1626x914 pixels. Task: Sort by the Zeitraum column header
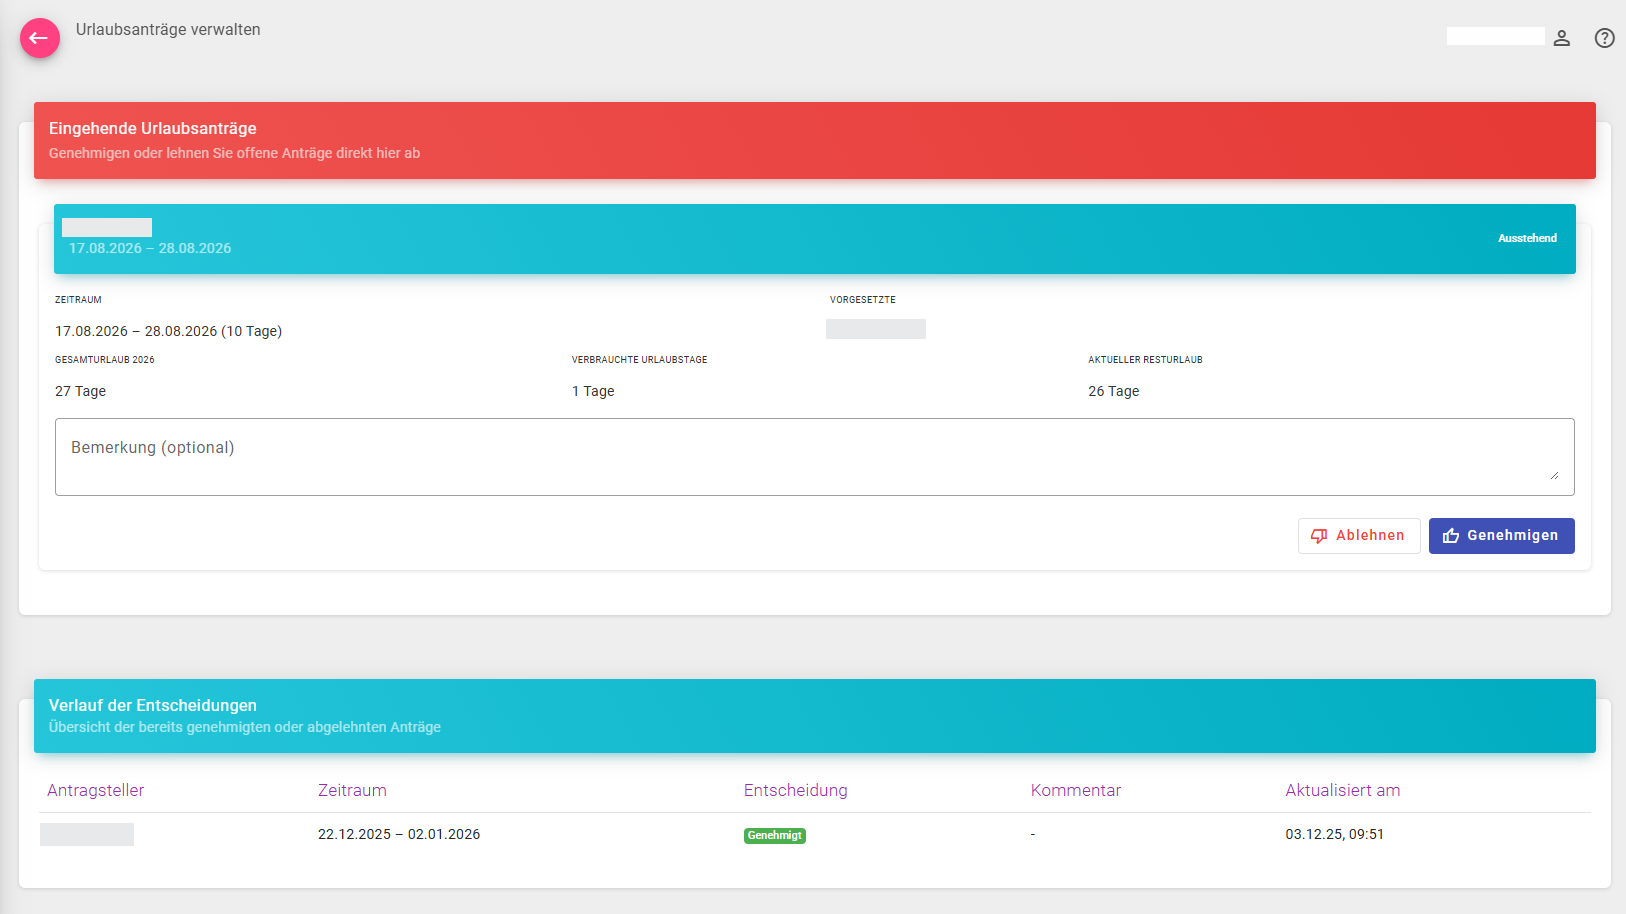click(x=352, y=790)
